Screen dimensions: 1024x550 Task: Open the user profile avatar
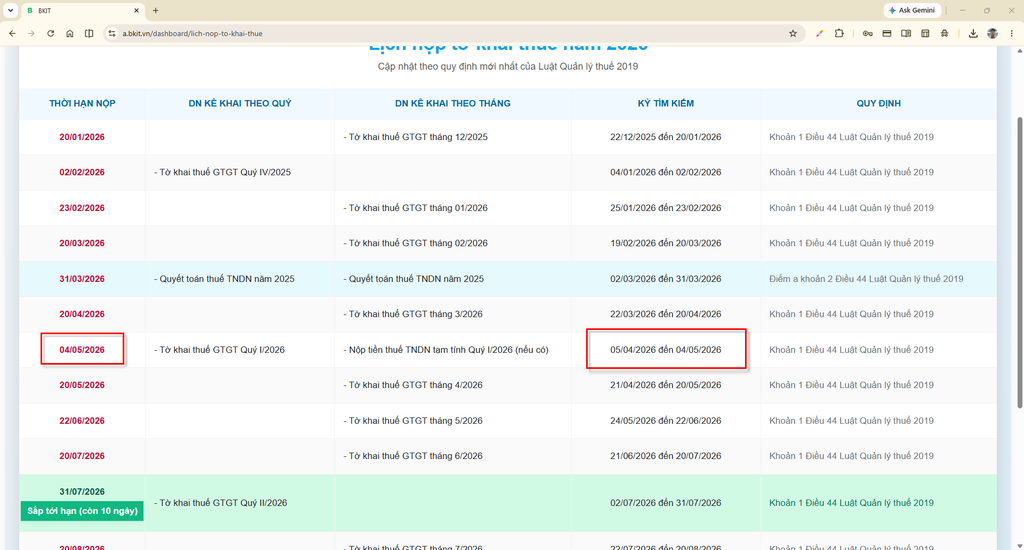pyautogui.click(x=993, y=33)
